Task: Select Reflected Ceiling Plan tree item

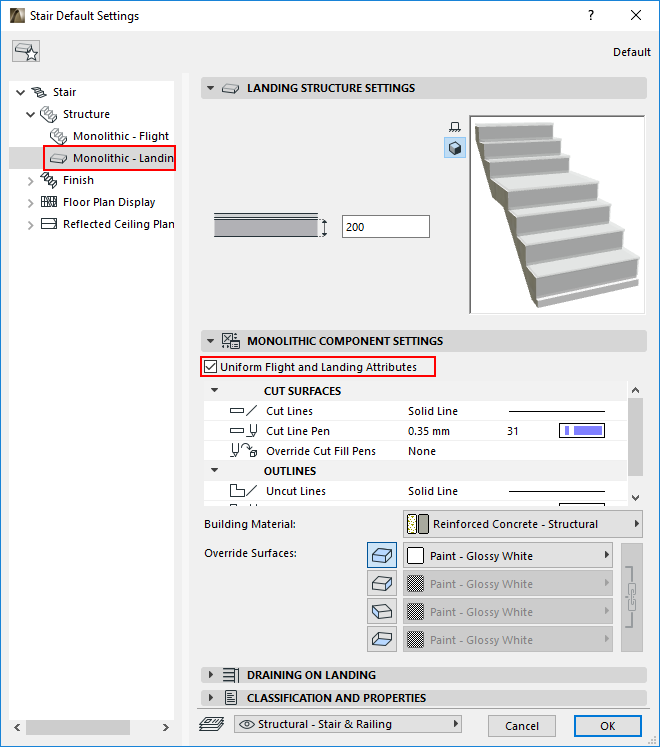Action: click(119, 224)
